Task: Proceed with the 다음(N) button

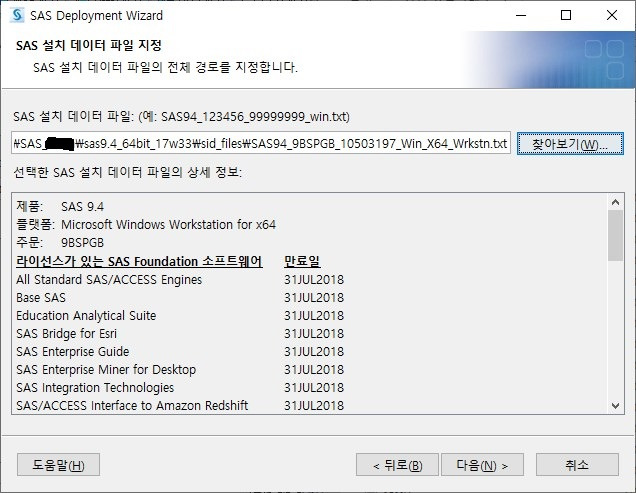Action: 482,465
